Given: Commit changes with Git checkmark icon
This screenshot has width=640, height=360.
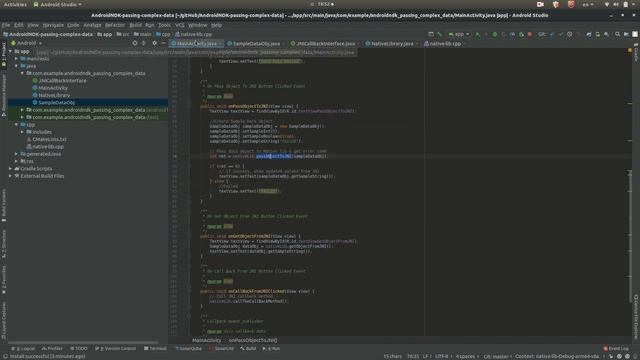Looking at the screenshot, I should (561, 35).
